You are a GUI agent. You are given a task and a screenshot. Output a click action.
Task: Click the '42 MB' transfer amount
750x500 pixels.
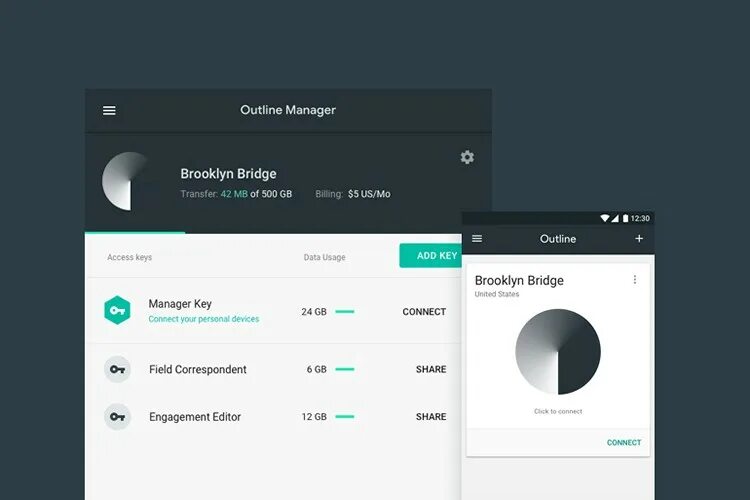[x=234, y=194]
